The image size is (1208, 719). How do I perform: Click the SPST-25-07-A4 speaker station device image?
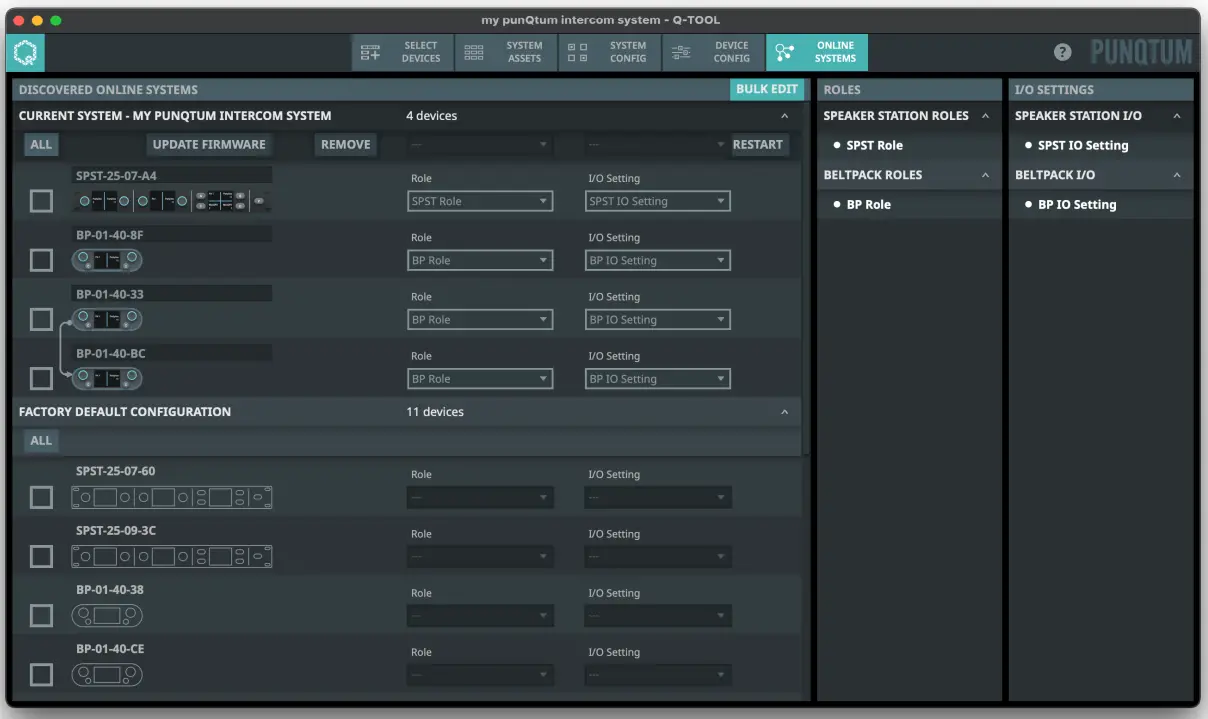point(172,201)
